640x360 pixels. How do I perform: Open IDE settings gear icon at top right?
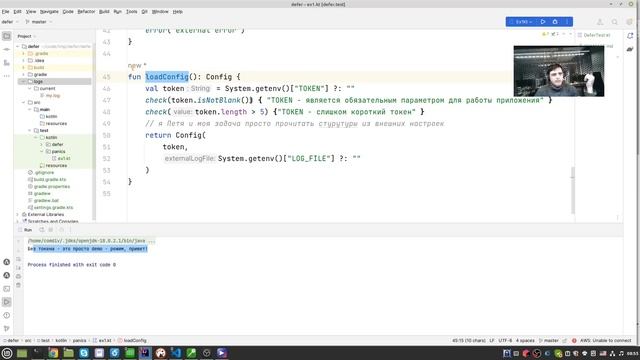click(x=629, y=22)
